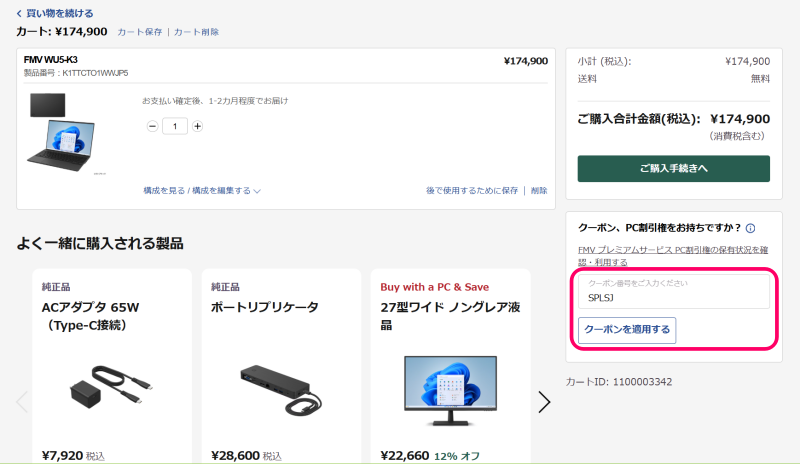
Task: Choose 後で使用するために保存 link
Action: pyautogui.click(x=472, y=190)
